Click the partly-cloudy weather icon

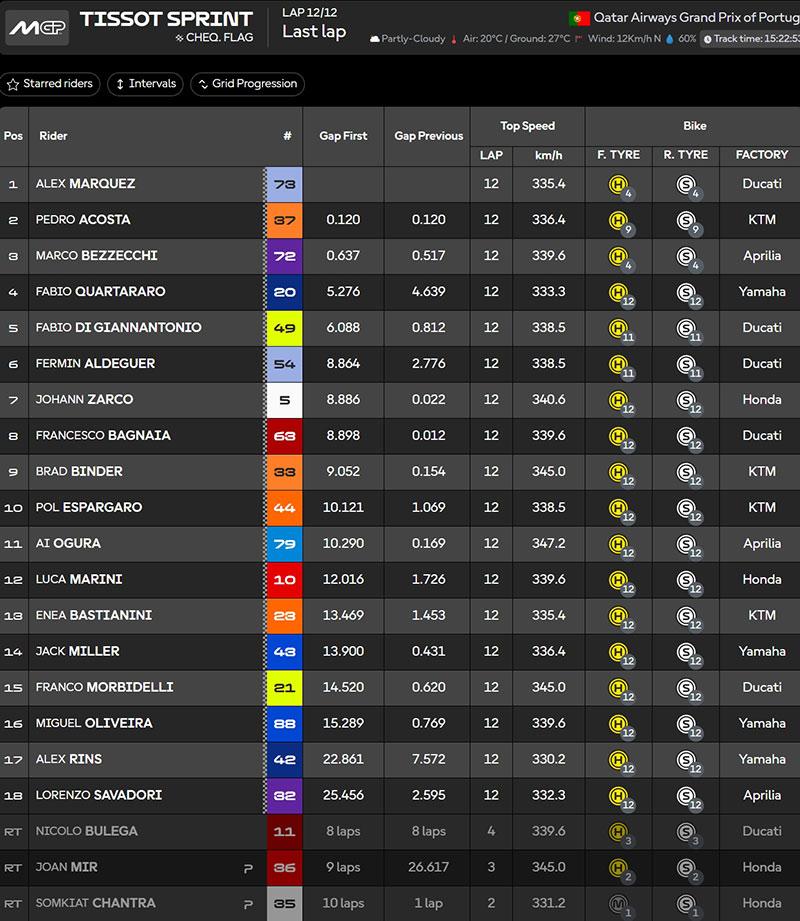375,39
